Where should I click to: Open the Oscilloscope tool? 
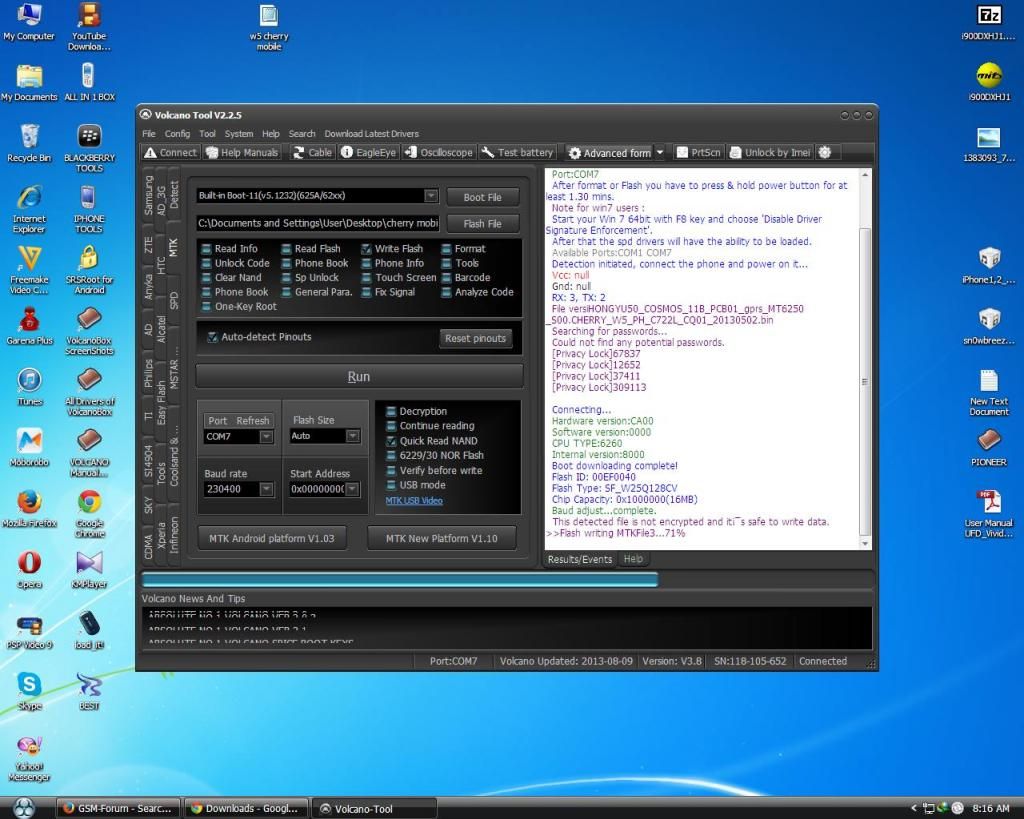point(438,153)
